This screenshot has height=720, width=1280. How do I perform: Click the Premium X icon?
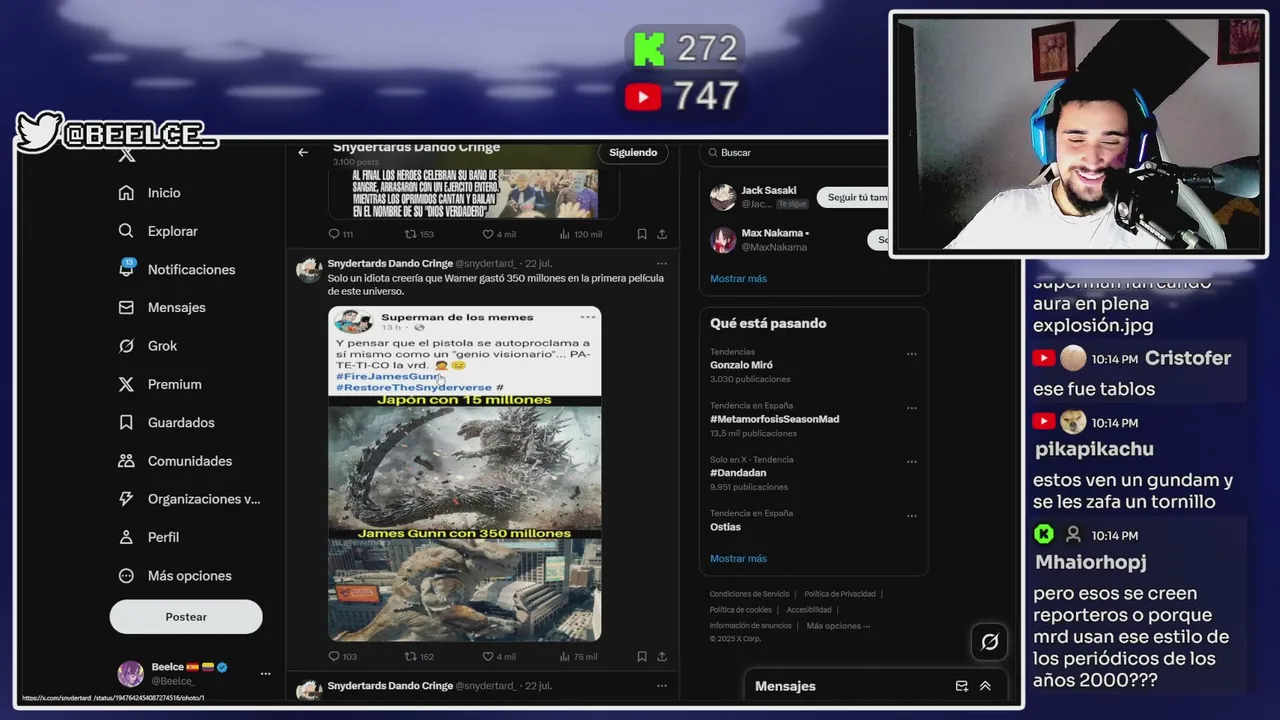click(126, 384)
